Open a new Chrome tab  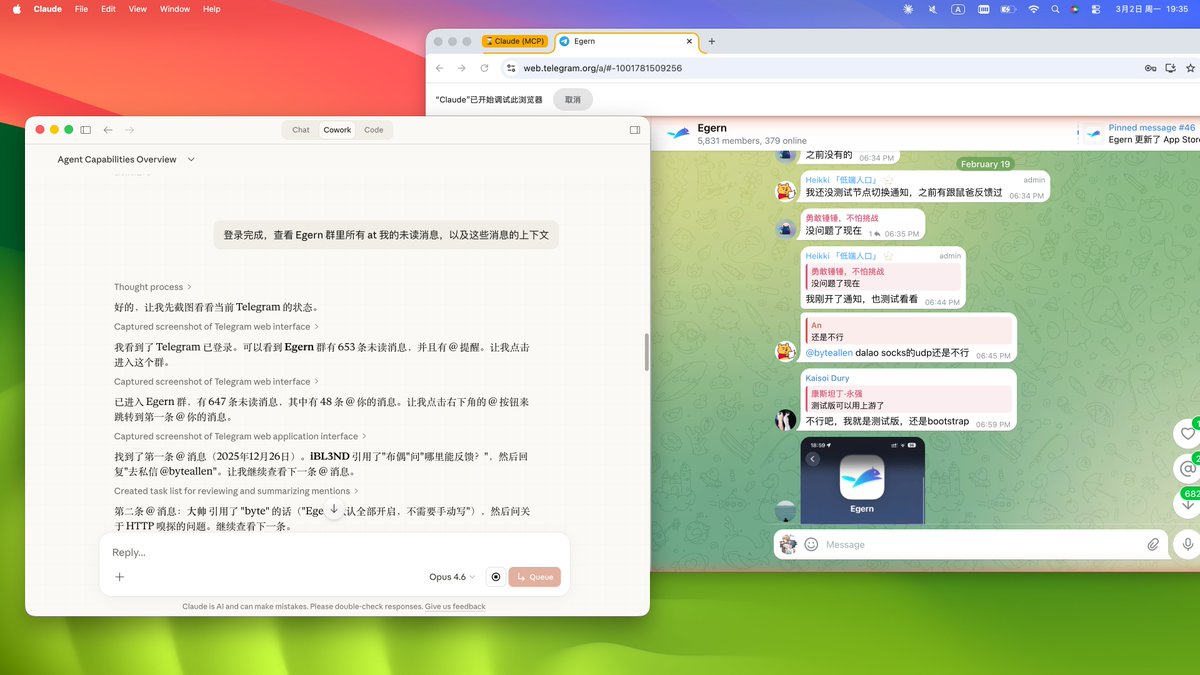click(x=712, y=41)
